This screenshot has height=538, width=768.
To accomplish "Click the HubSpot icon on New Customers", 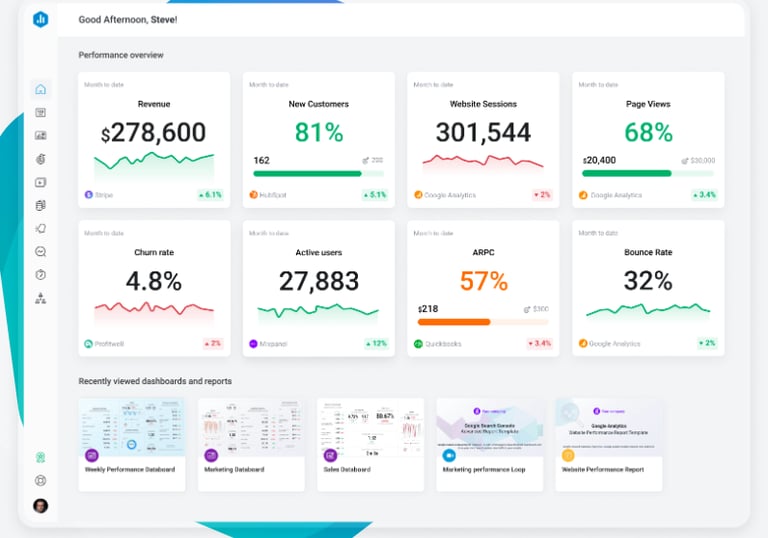I will click(x=253, y=195).
